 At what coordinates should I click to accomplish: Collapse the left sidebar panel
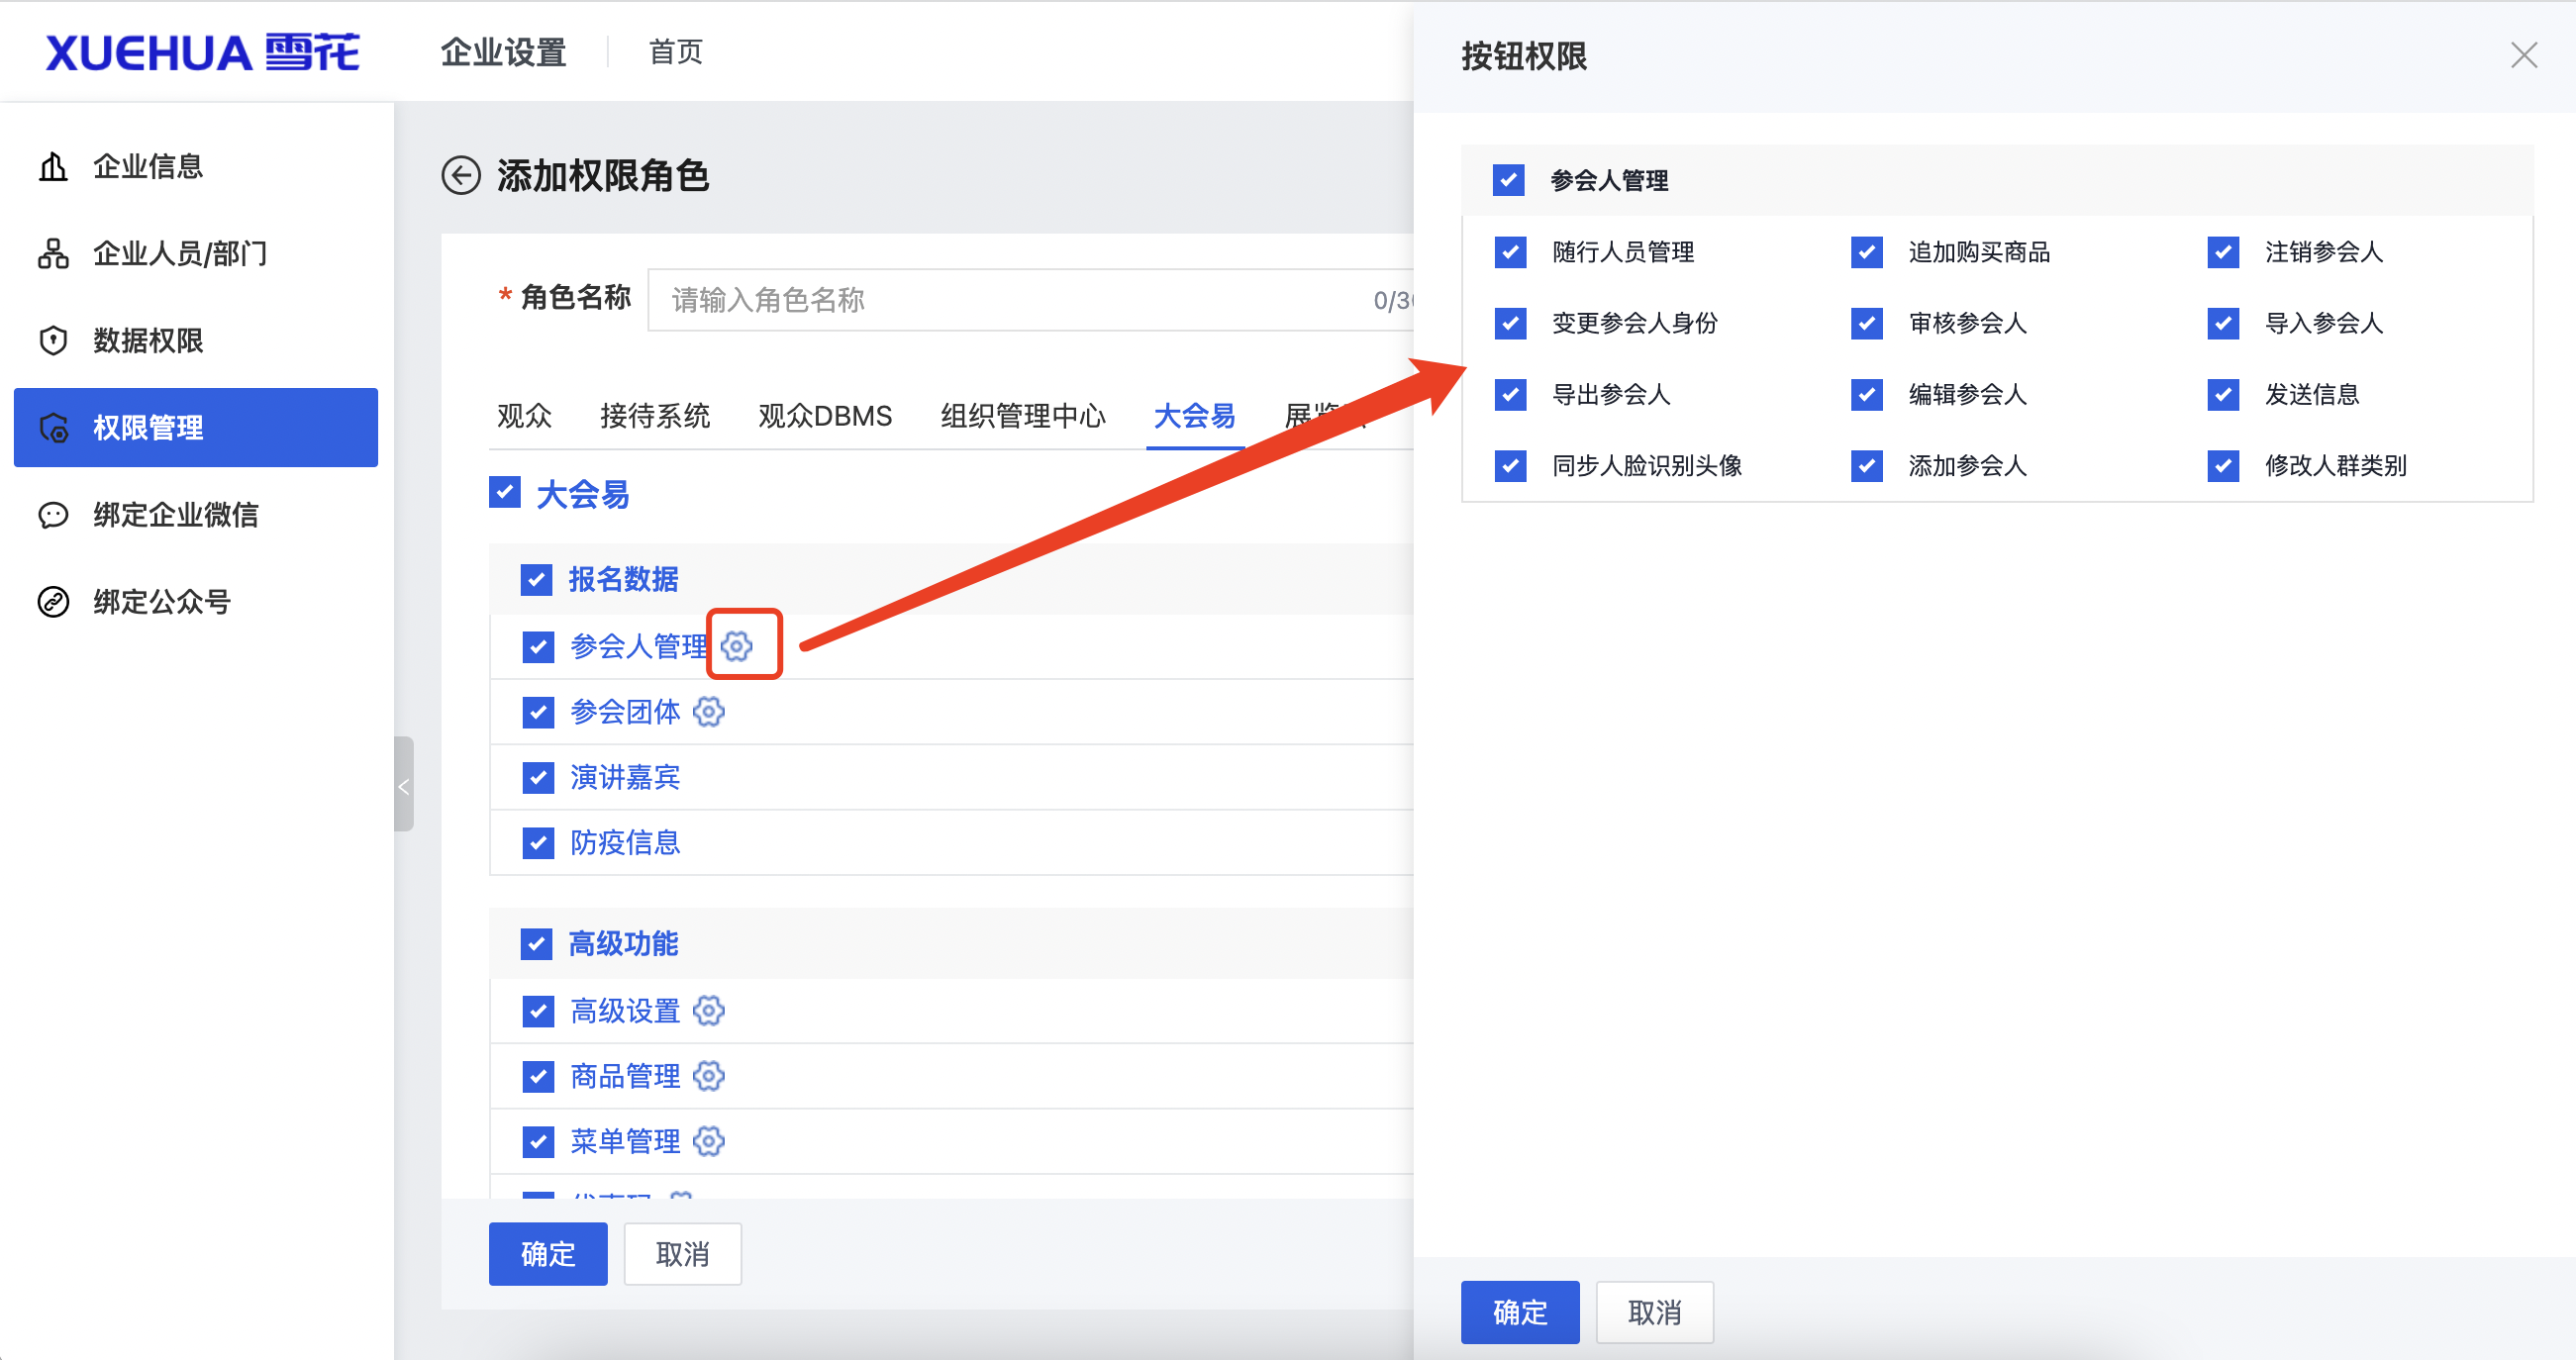(404, 786)
